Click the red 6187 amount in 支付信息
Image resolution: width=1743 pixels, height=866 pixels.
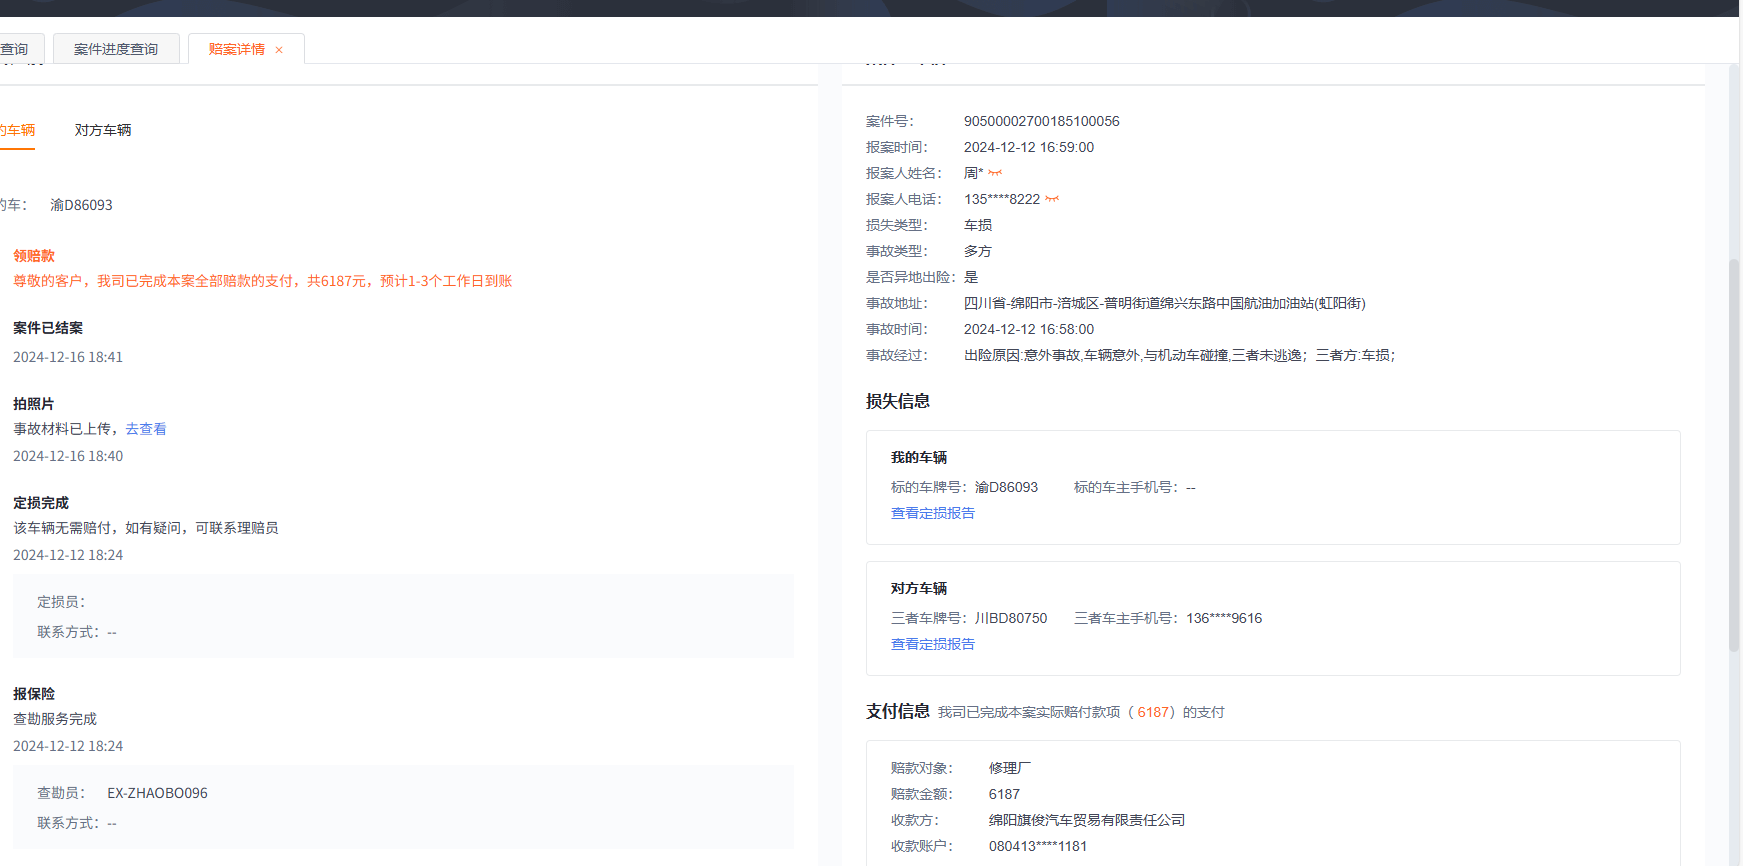click(1153, 712)
